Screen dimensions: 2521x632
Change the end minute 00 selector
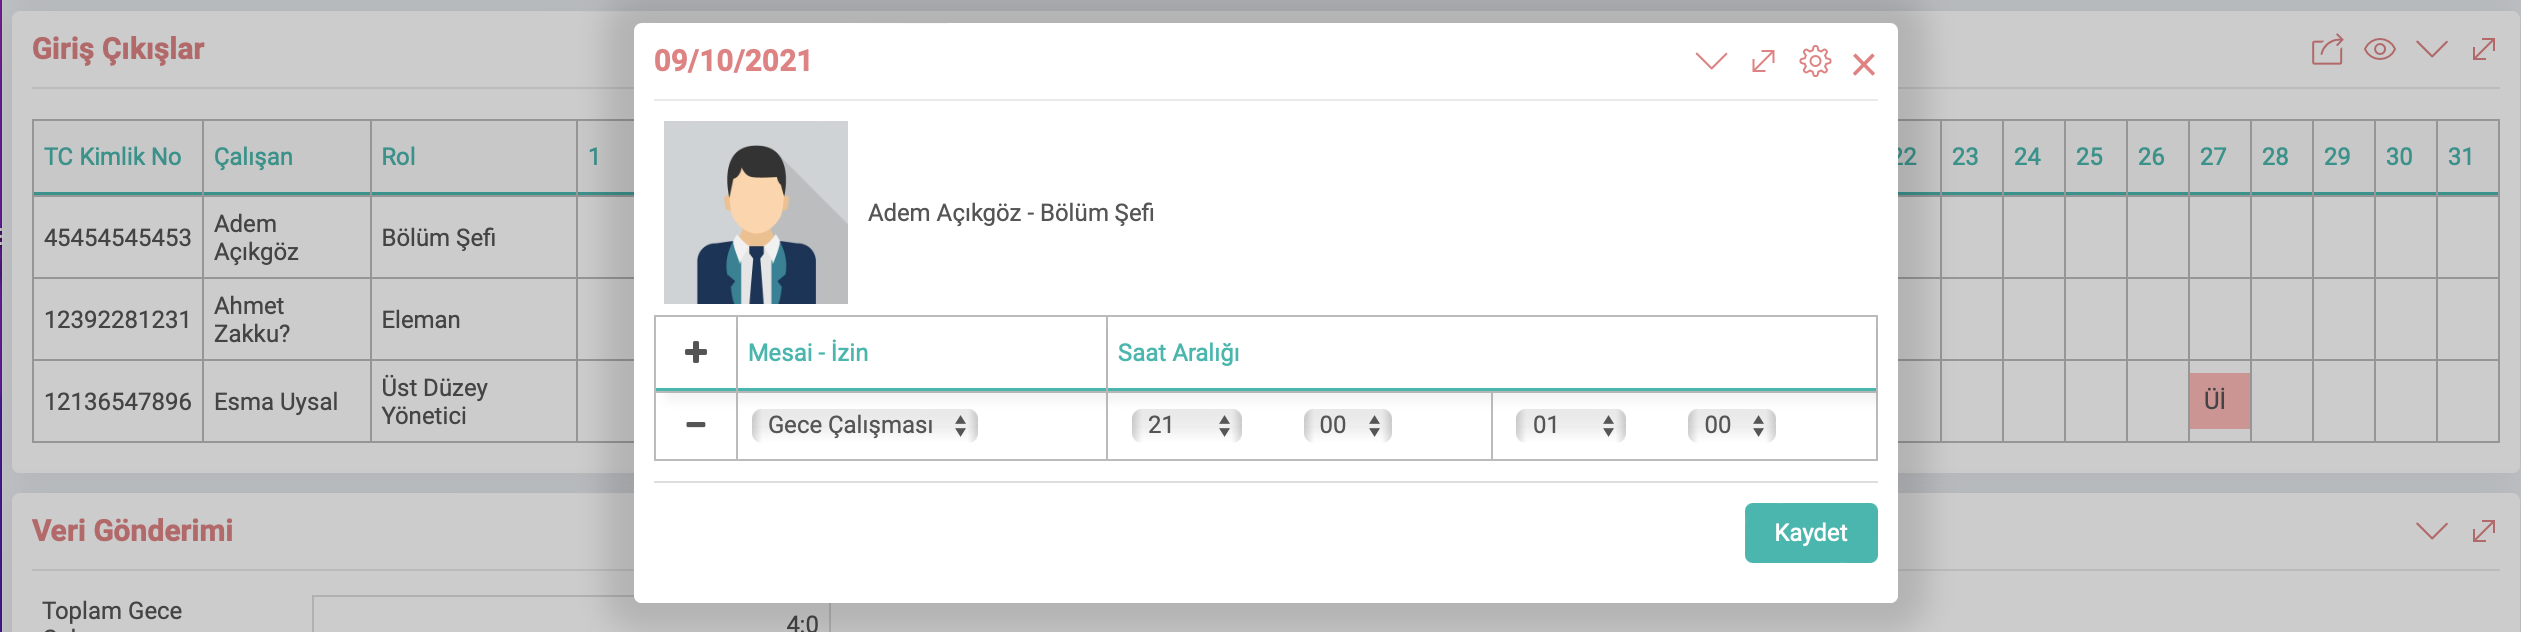(x=1732, y=425)
